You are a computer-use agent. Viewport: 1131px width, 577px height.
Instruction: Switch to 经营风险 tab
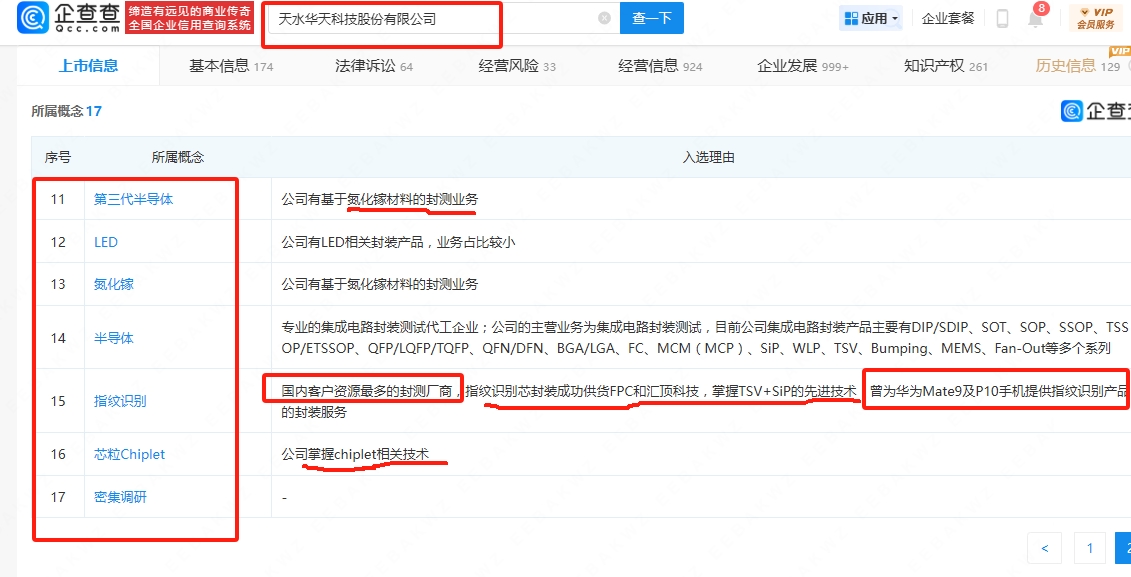pyautogui.click(x=517, y=66)
